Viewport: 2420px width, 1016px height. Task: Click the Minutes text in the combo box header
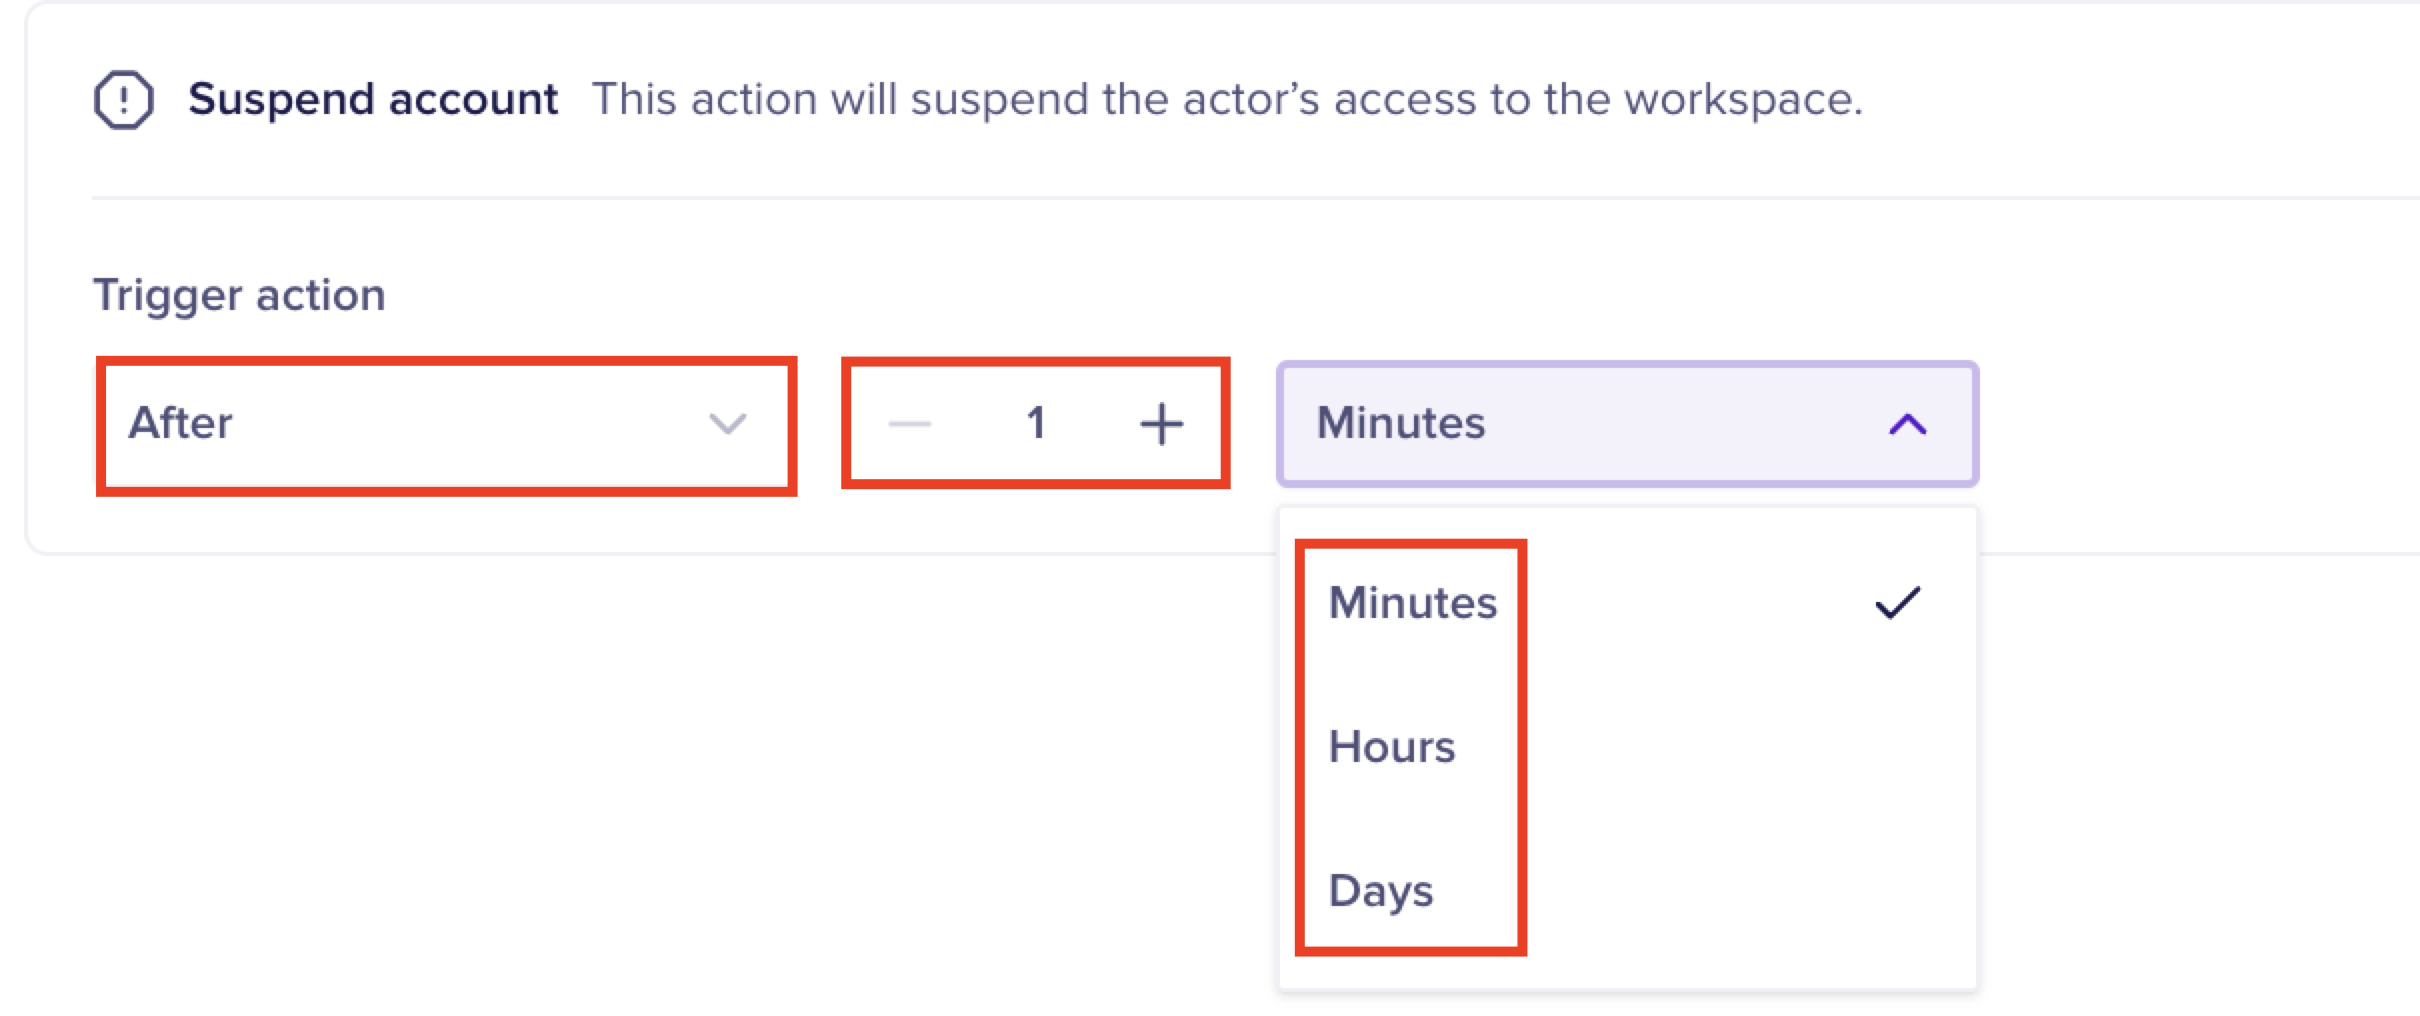[1400, 424]
